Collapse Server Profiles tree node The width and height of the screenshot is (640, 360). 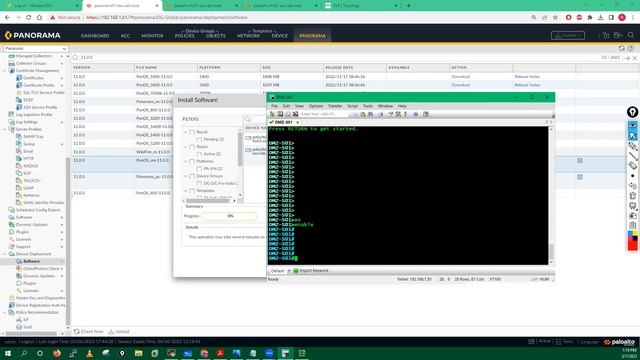tap(5, 129)
